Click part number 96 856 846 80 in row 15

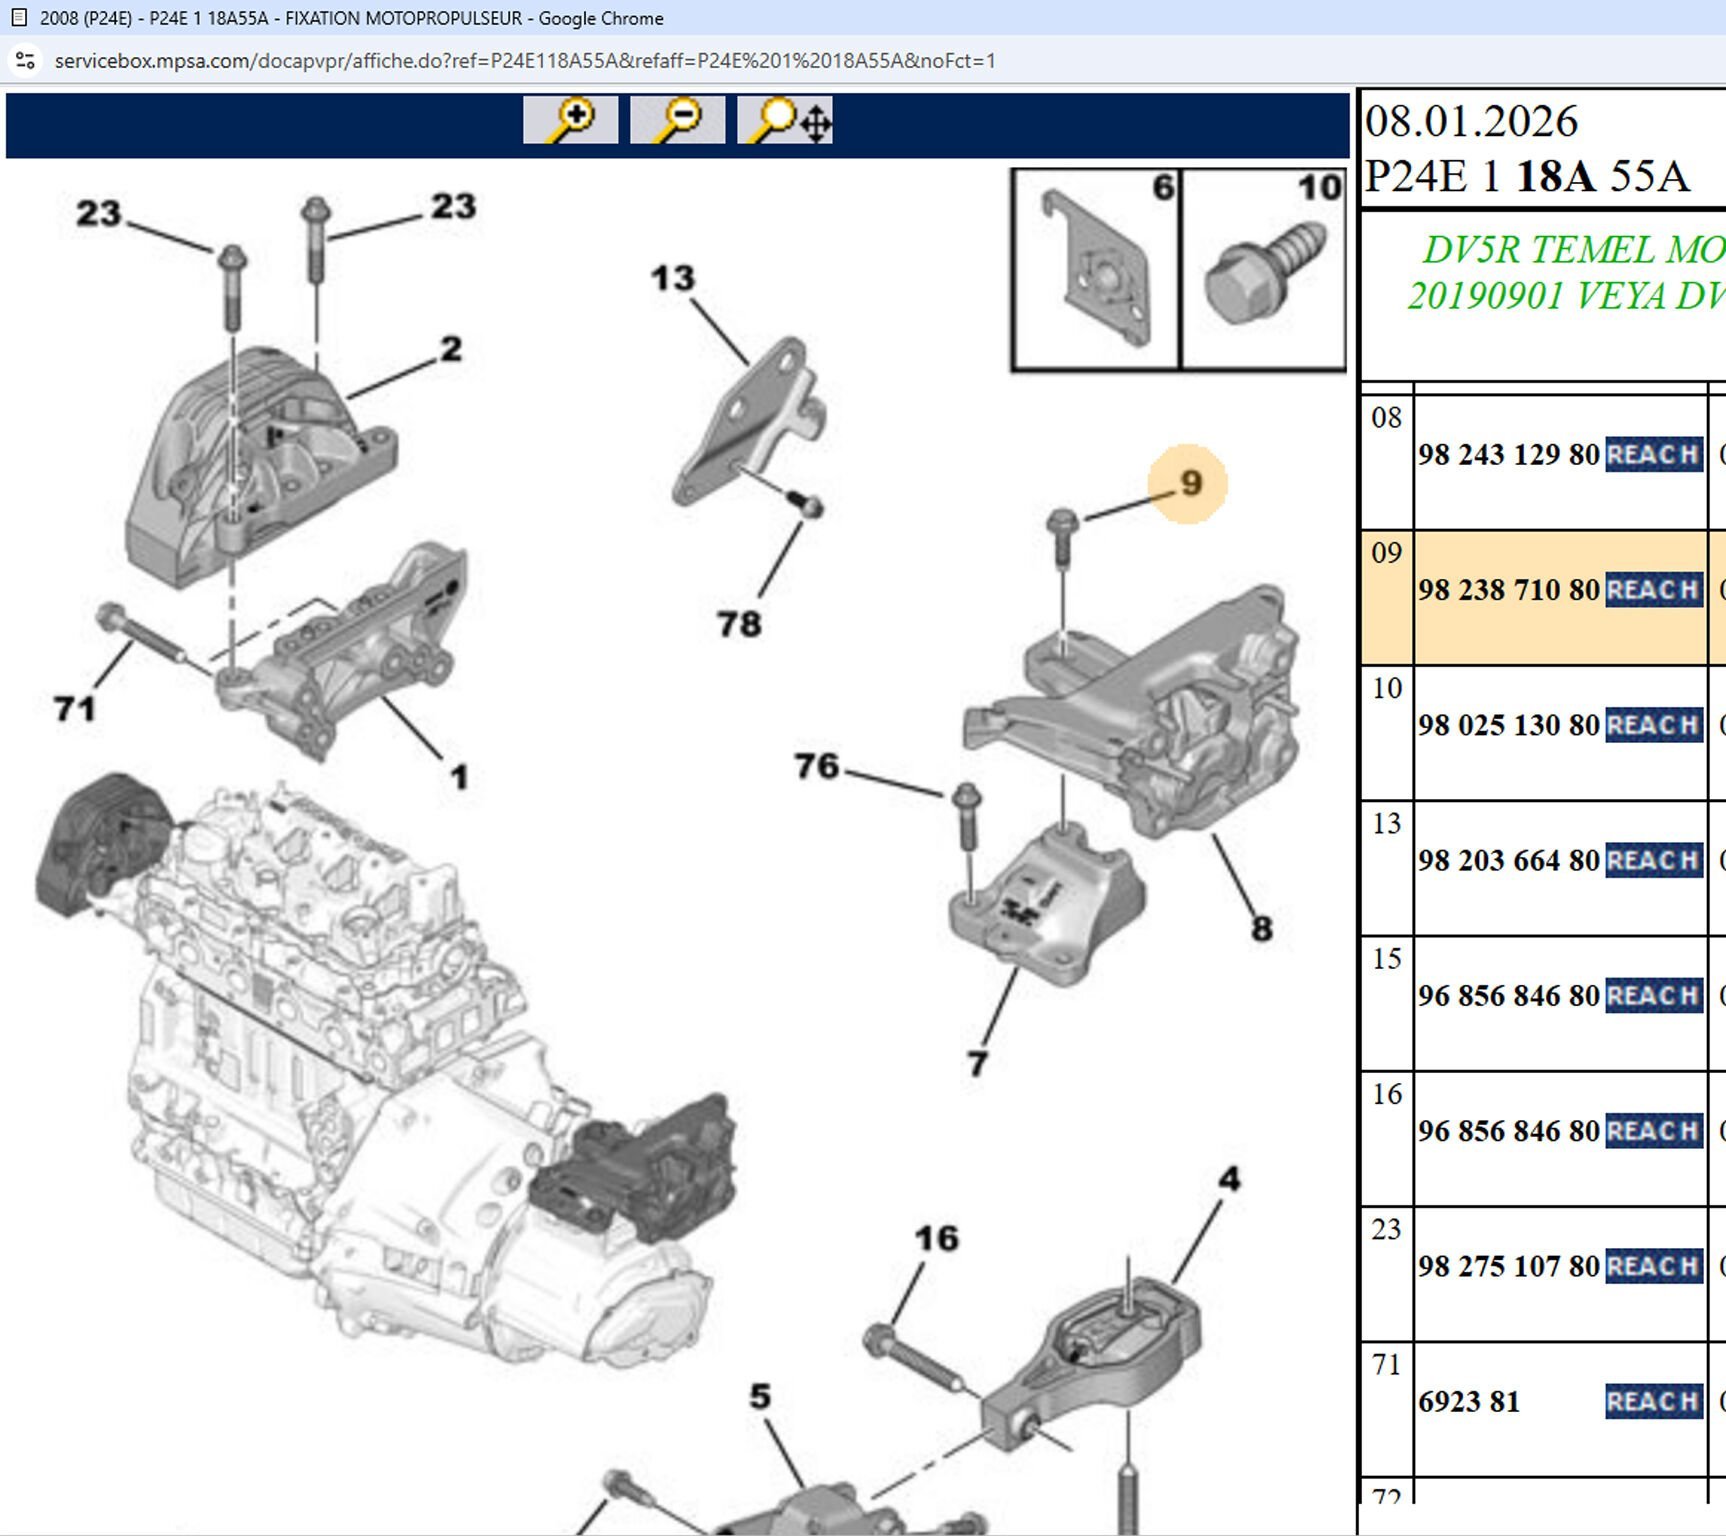[1505, 995]
